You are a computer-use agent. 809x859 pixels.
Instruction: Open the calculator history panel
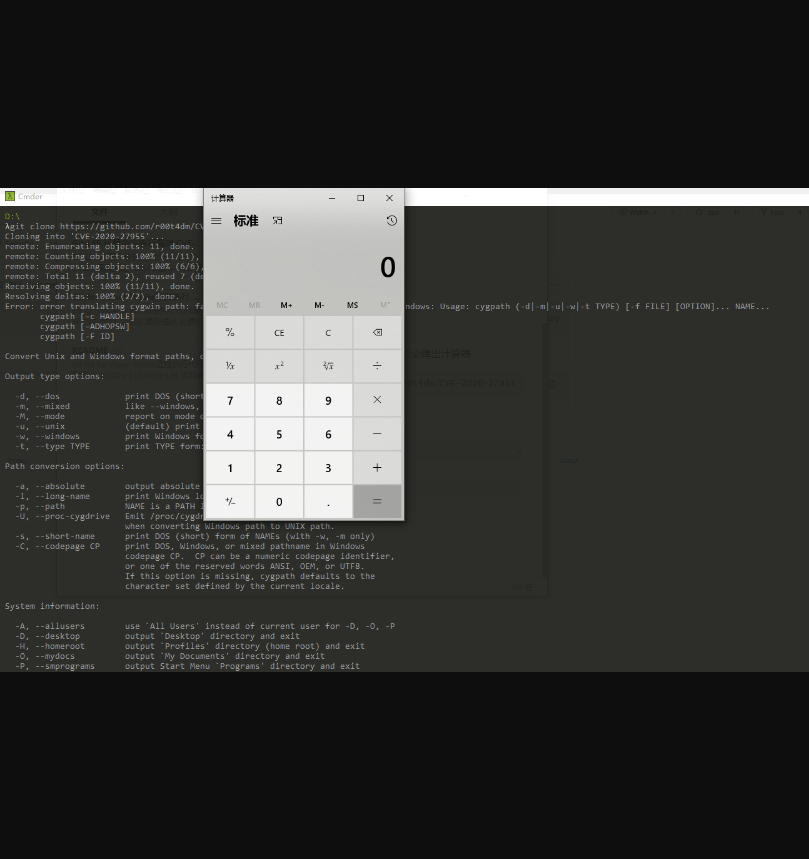(391, 221)
